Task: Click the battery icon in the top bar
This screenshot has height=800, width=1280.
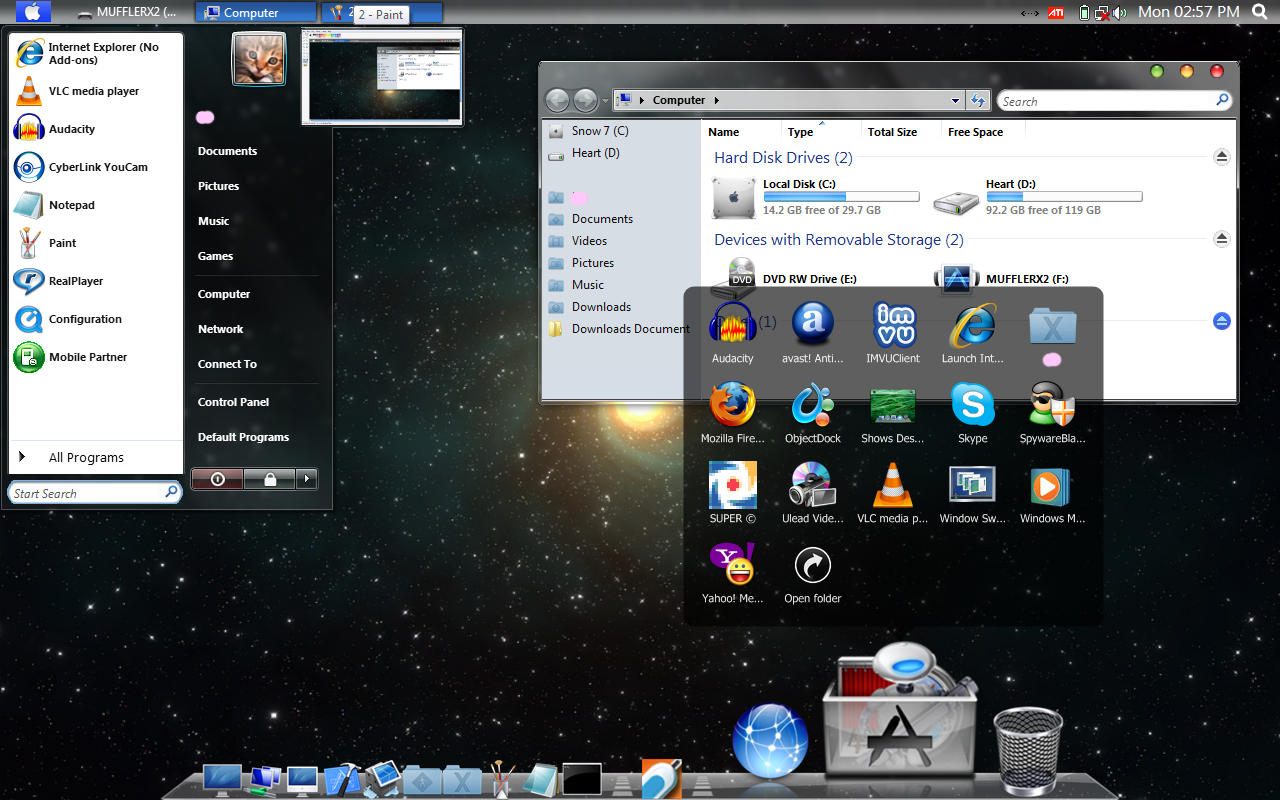Action: pos(1085,13)
